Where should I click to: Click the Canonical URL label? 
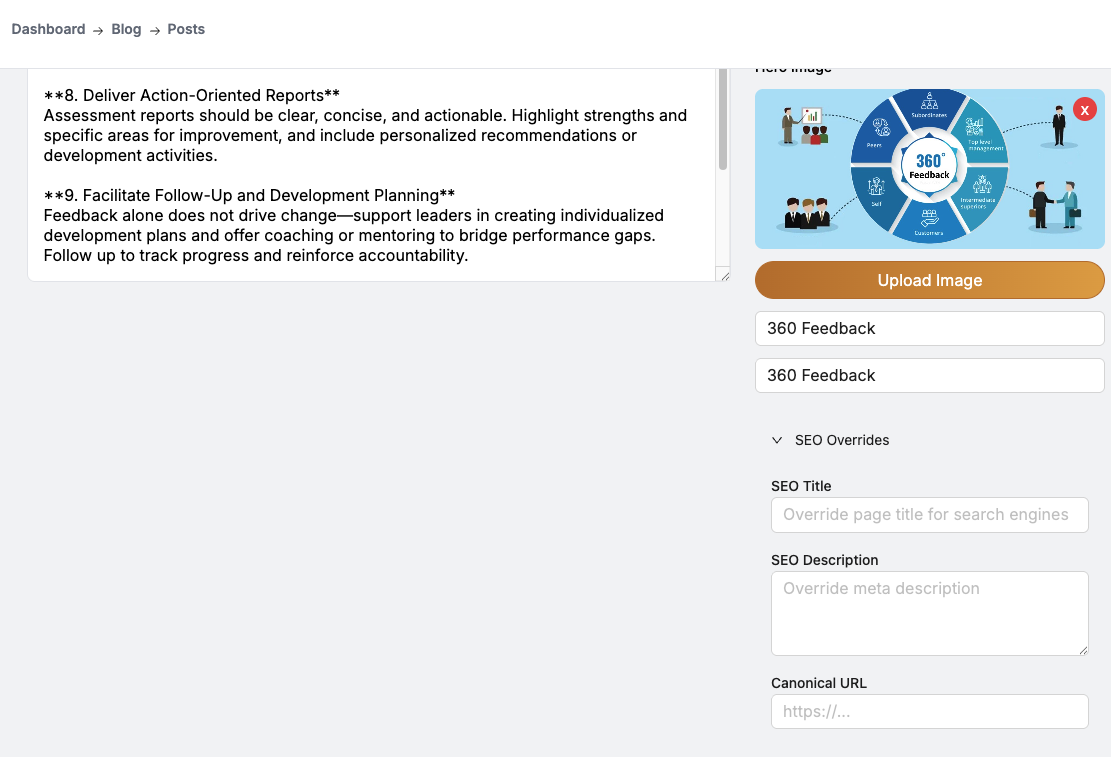pos(819,683)
